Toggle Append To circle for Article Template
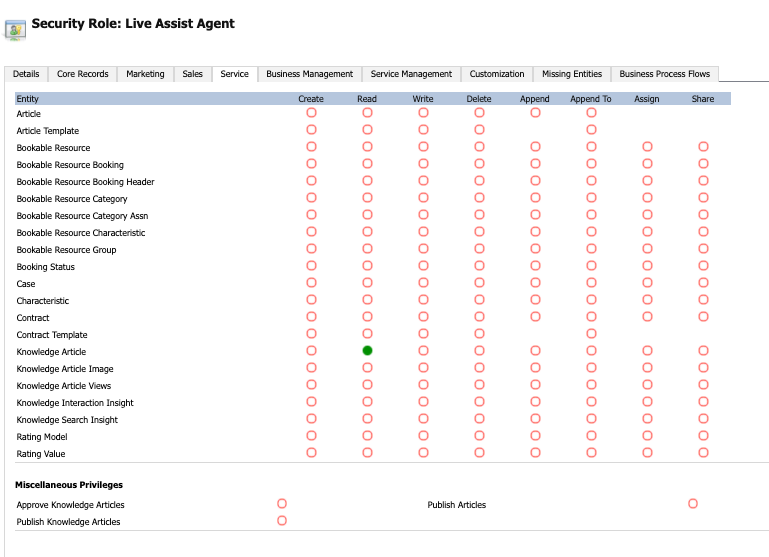Viewport: 769px width, 557px height. click(591, 129)
